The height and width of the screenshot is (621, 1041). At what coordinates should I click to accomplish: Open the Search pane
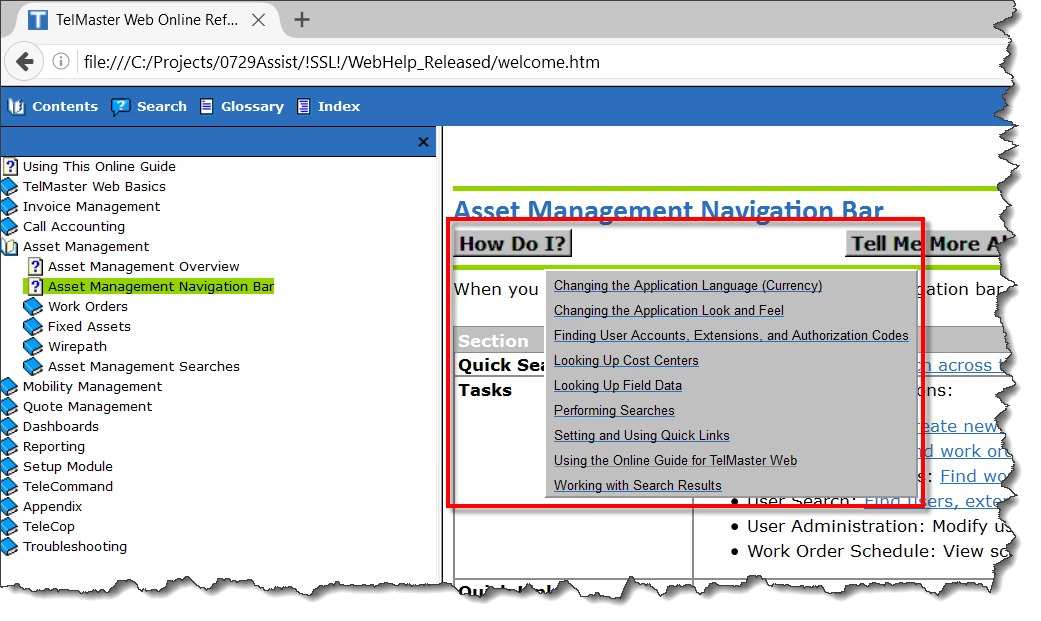161,106
